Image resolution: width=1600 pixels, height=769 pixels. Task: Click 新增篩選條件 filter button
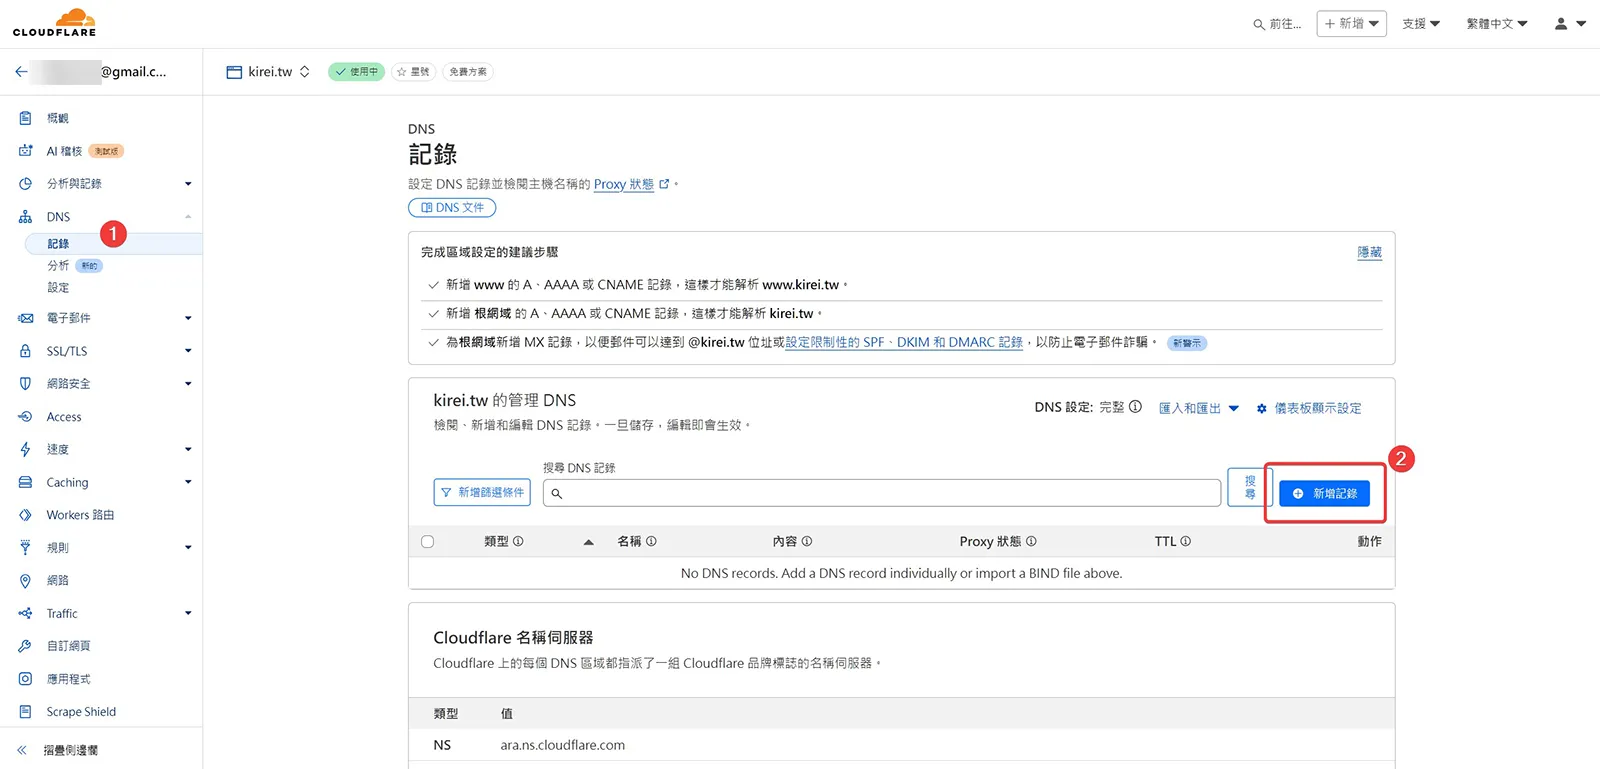[482, 493]
